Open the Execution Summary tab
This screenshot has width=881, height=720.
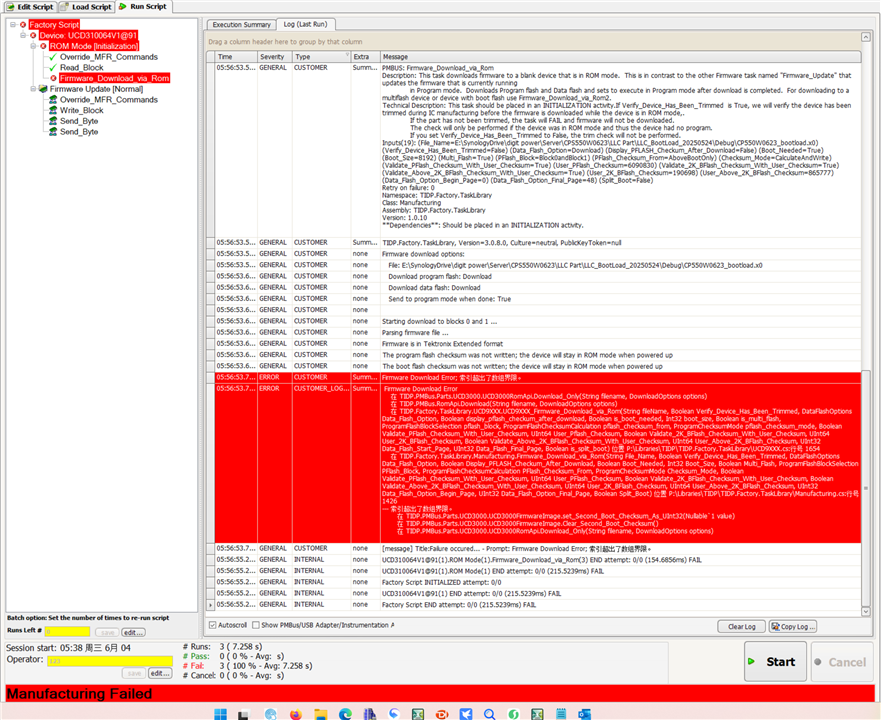click(242, 25)
